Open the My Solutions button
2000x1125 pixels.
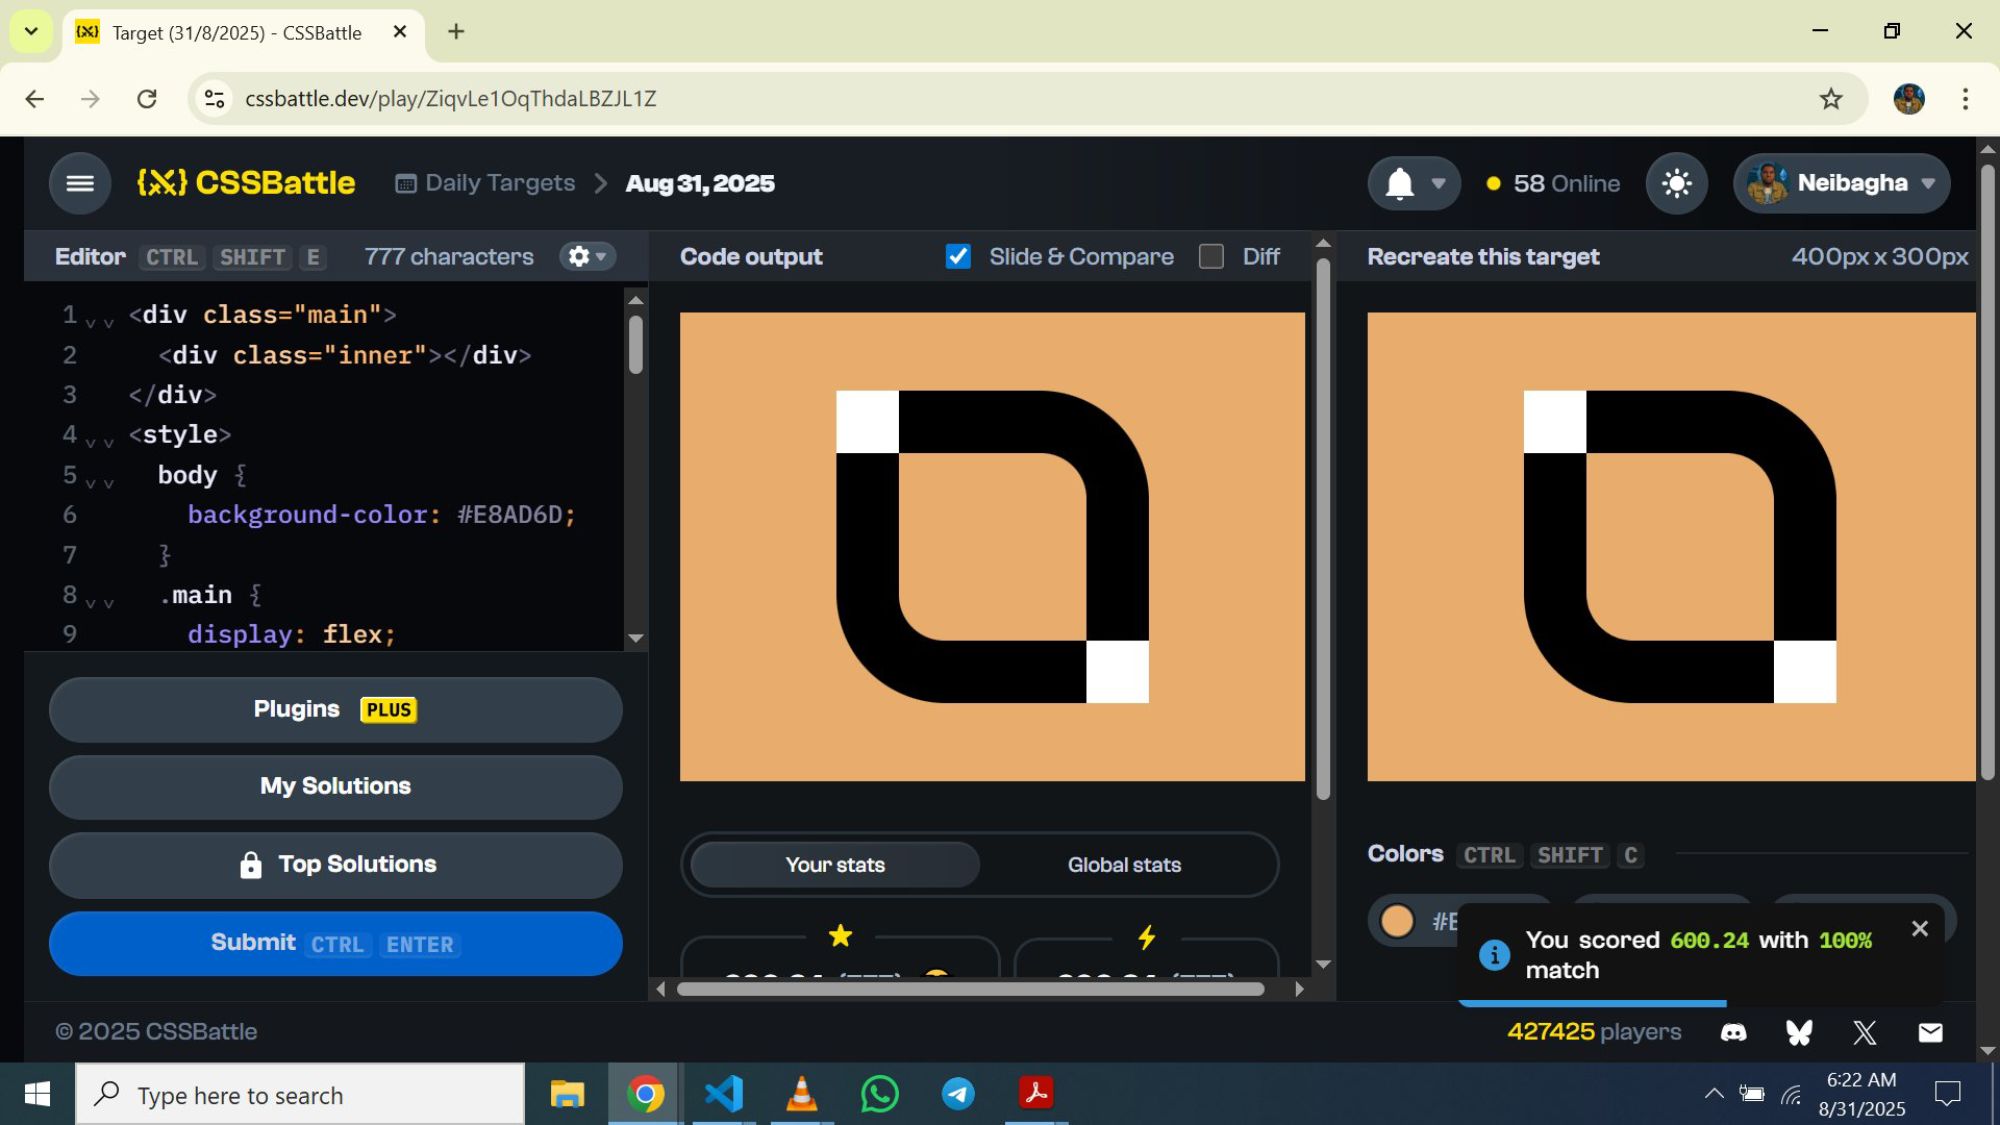click(x=335, y=786)
